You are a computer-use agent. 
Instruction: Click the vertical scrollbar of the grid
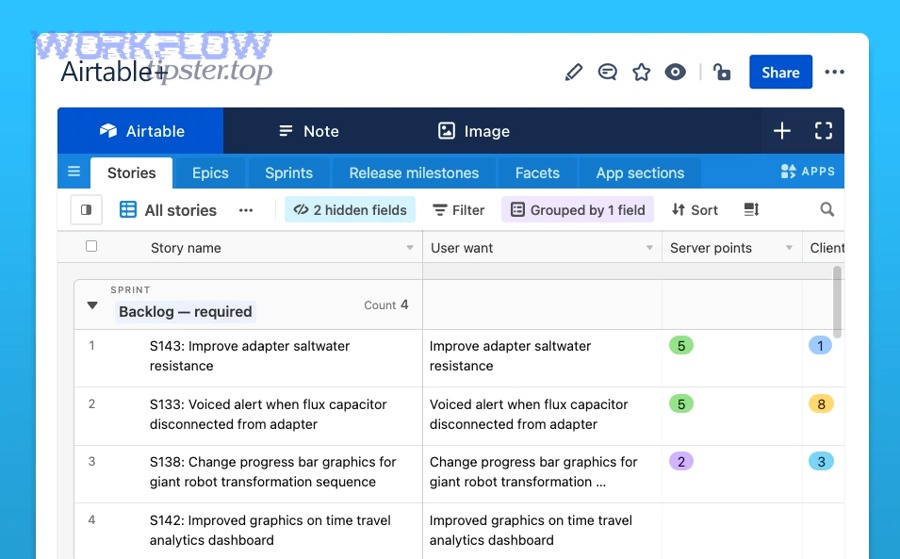point(837,302)
